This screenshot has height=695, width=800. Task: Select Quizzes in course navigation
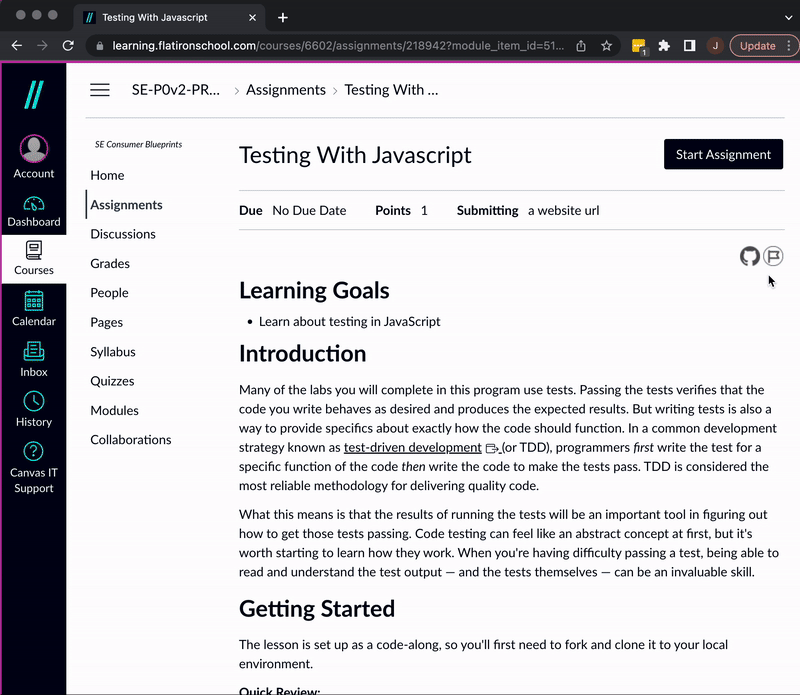coord(112,381)
